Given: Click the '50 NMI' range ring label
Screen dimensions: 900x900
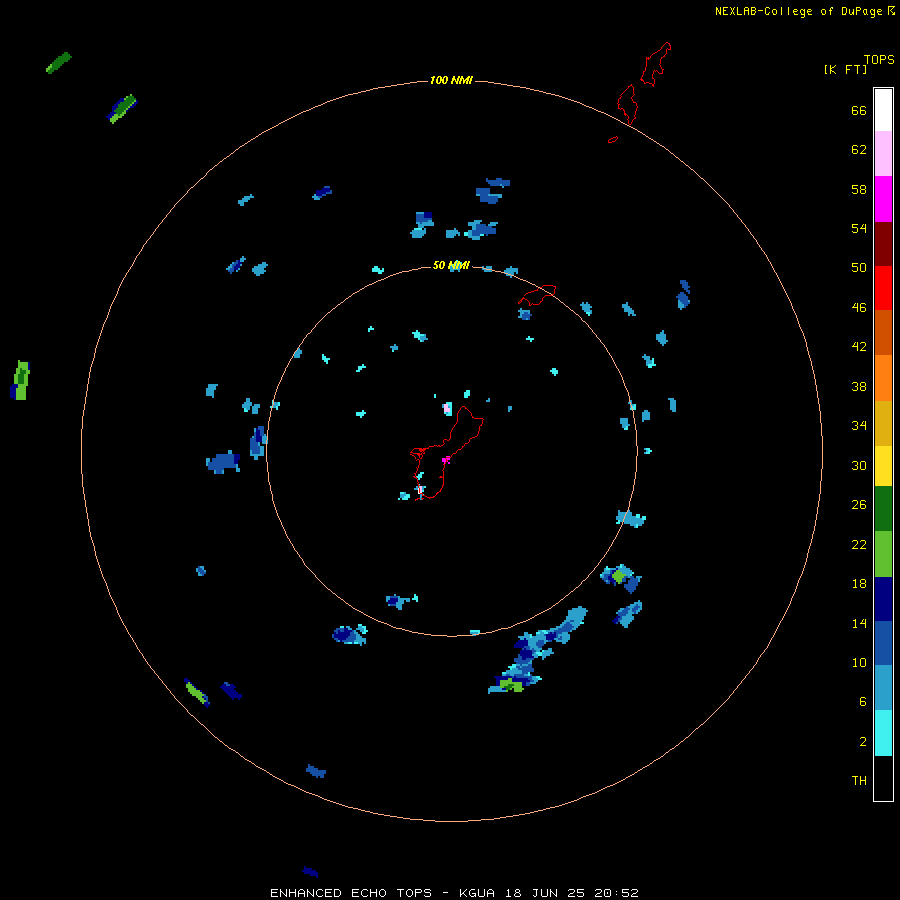Looking at the screenshot, I should [x=451, y=265].
